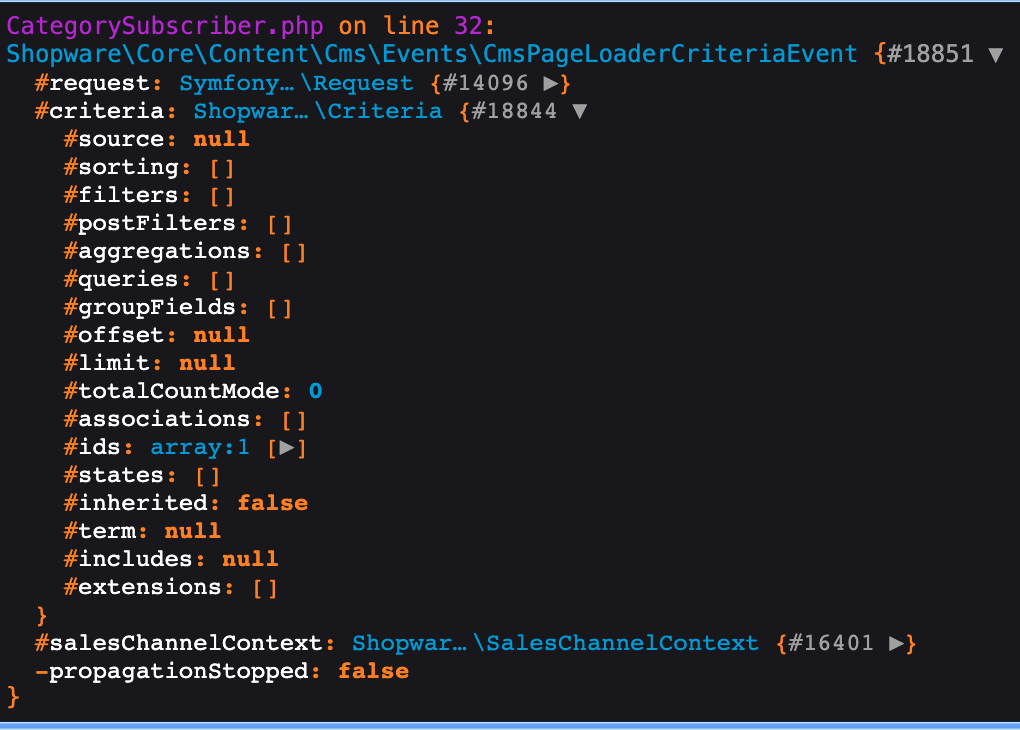Select the #associations property name
This screenshot has width=1020, height=730.
tap(157, 419)
